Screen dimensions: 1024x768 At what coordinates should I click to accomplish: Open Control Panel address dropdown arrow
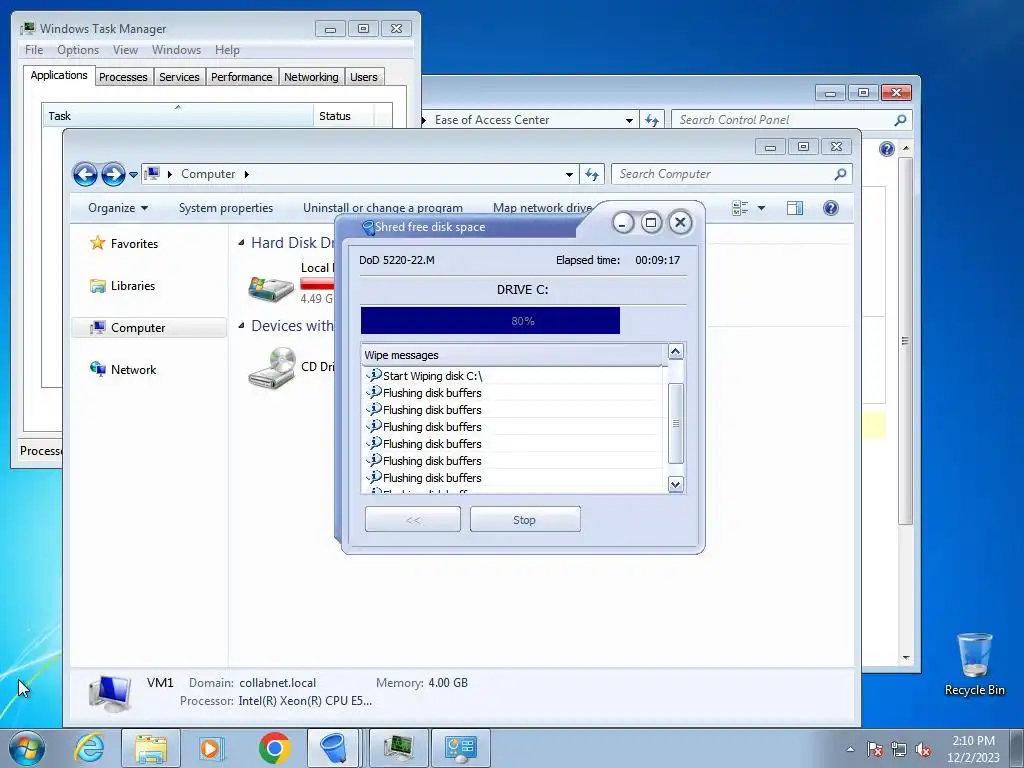coord(629,120)
